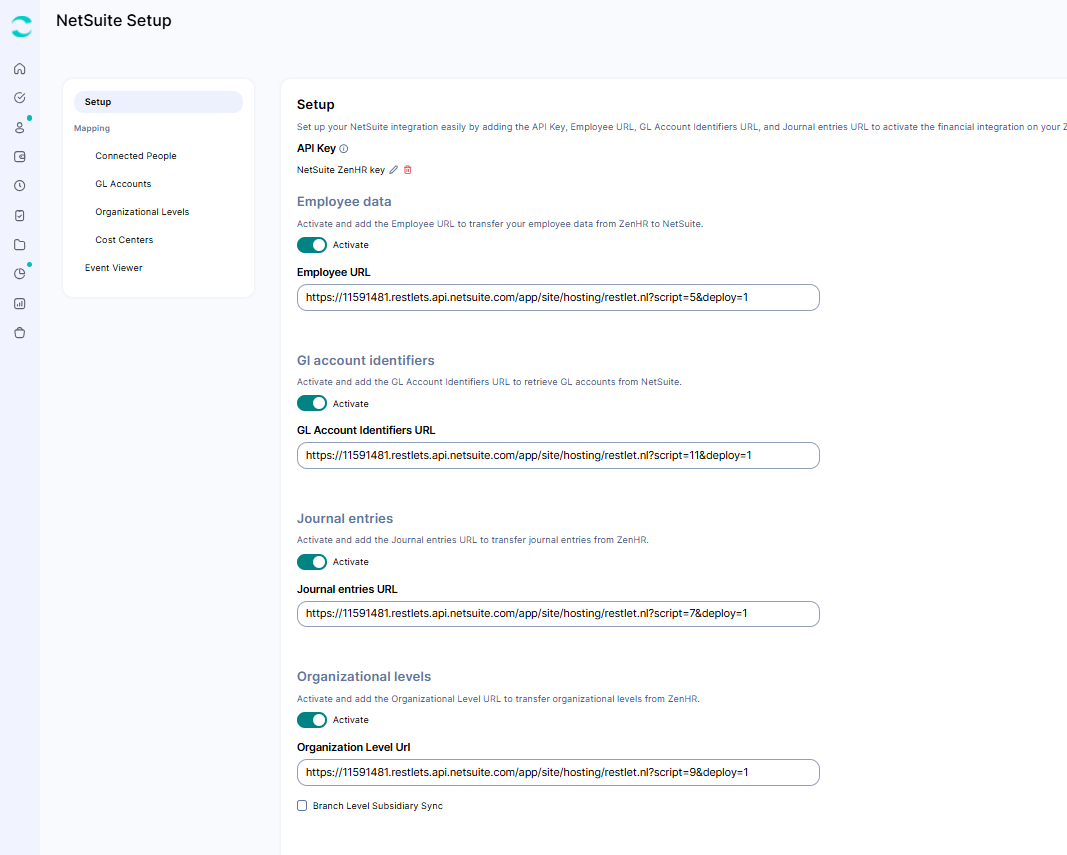
Task: Open Connected People mapping
Action: (136, 156)
